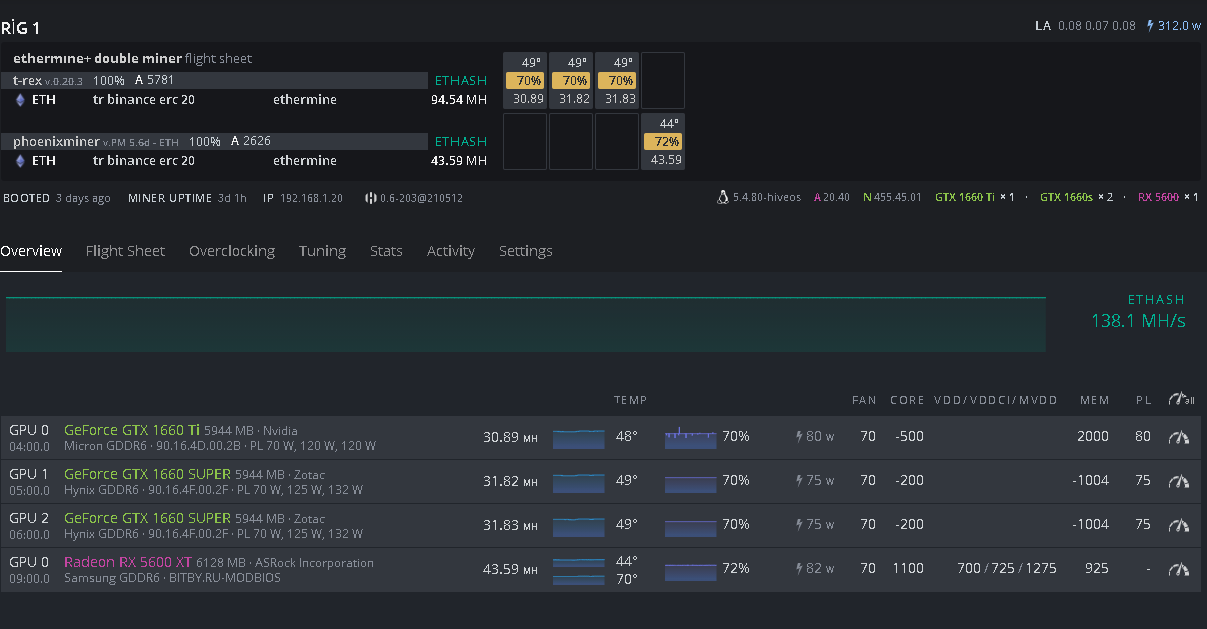Select the Settings tab

[526, 251]
